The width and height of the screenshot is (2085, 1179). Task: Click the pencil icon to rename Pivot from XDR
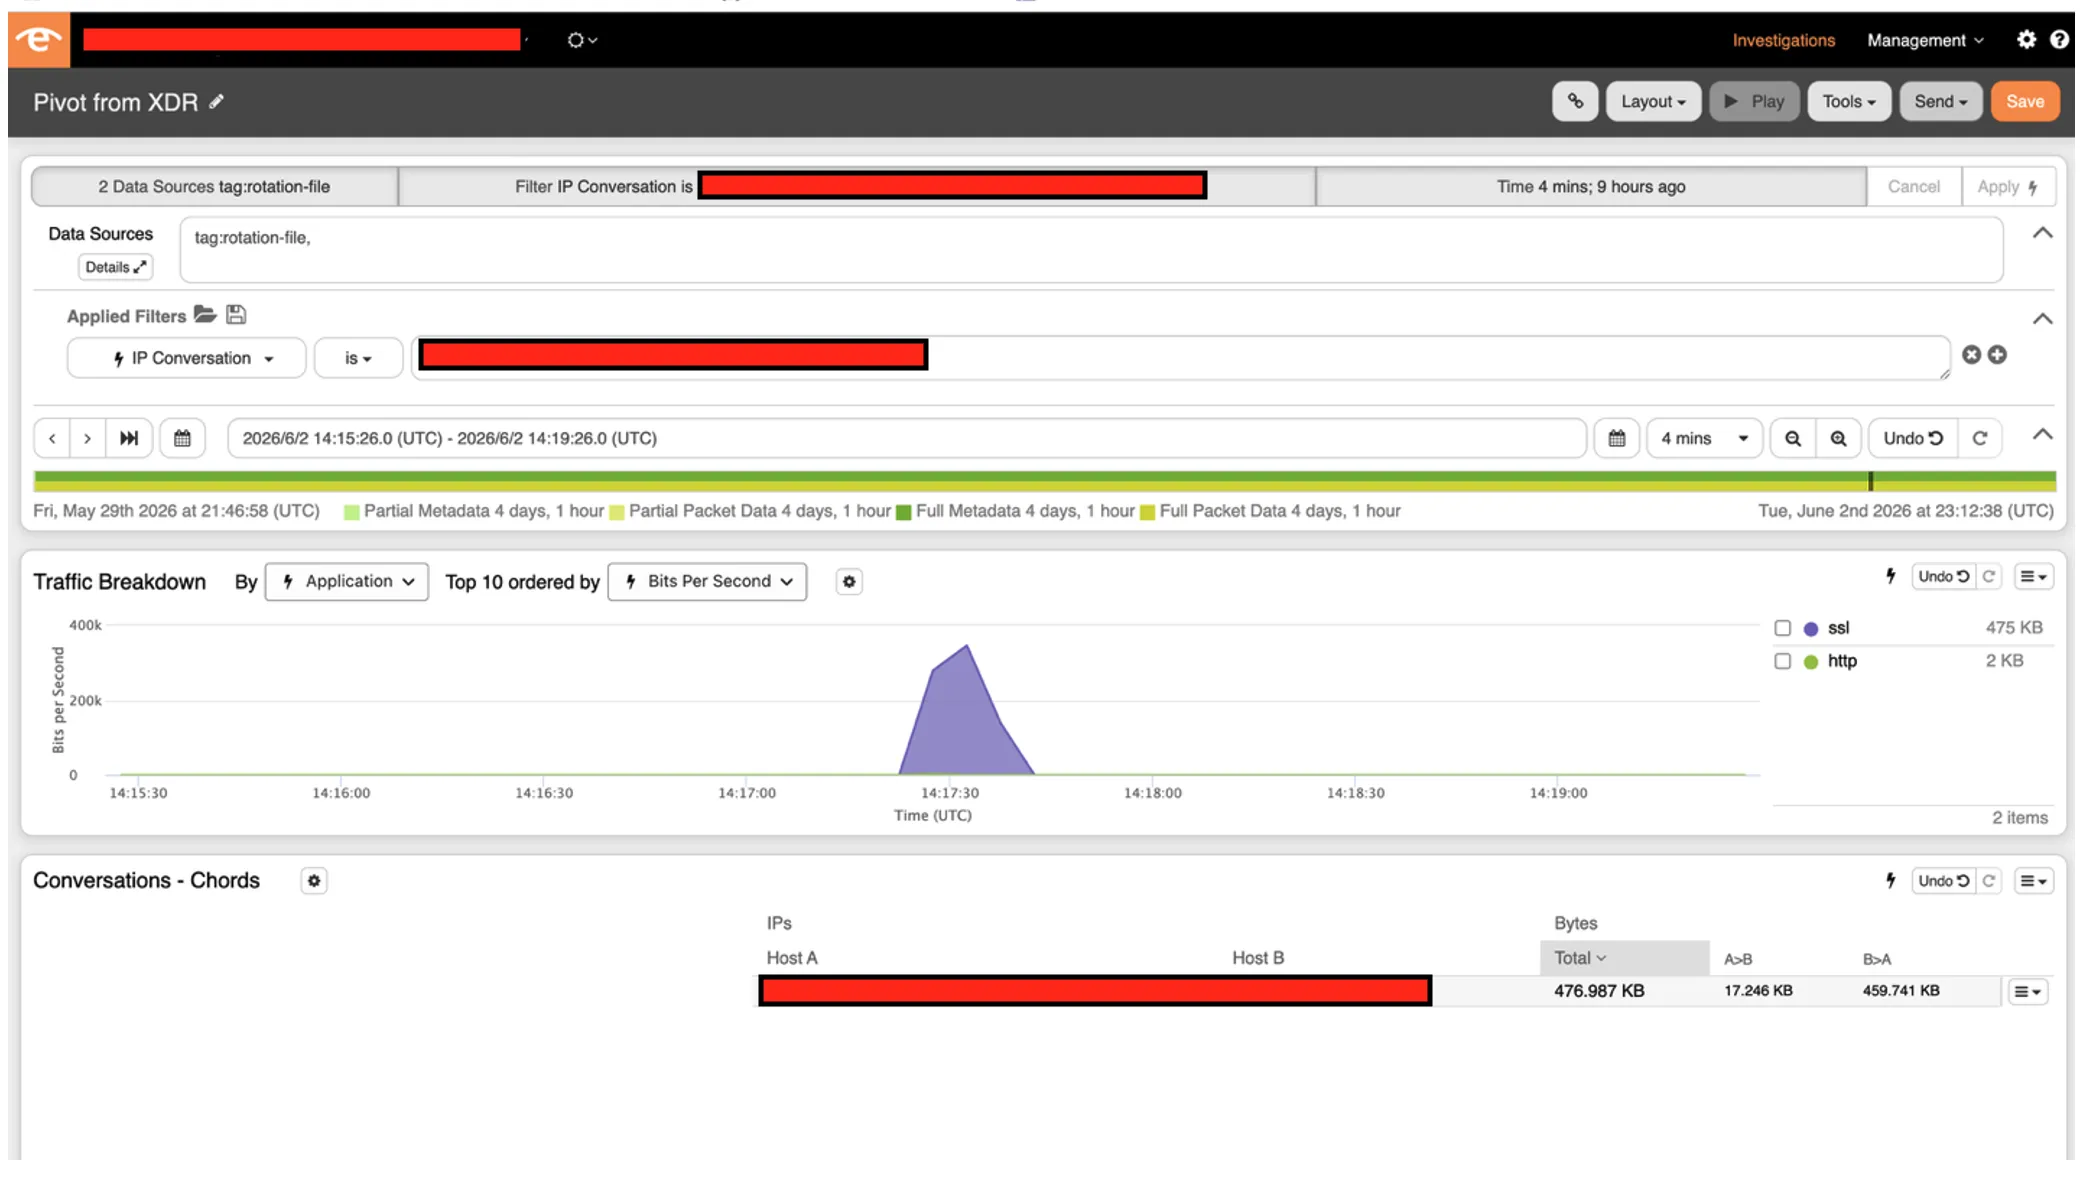217,102
